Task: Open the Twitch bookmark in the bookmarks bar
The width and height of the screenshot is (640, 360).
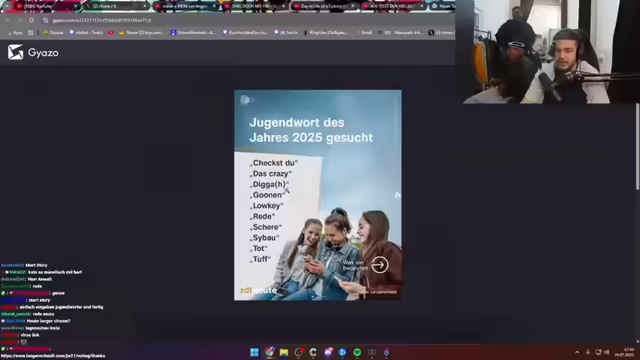Action: pyautogui.click(x=286, y=33)
